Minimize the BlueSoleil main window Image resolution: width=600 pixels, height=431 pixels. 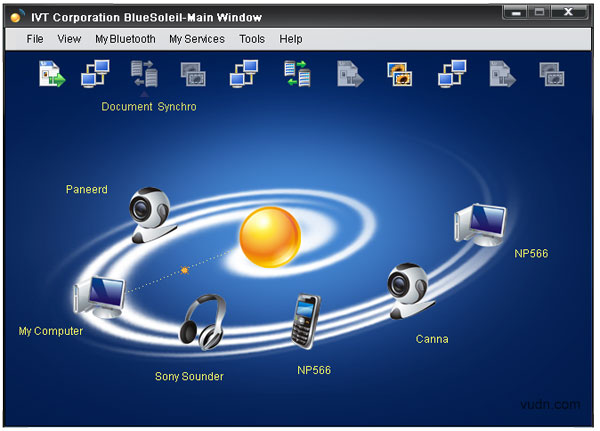pos(516,13)
